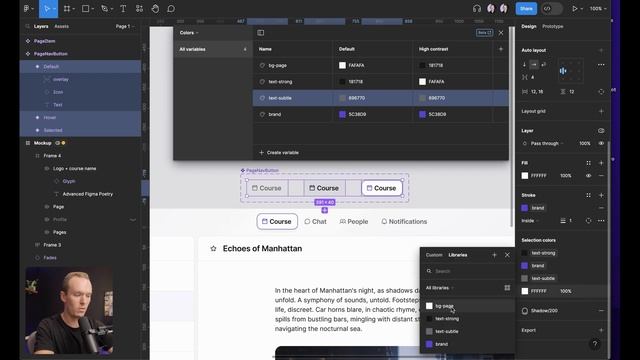Close the variables modal
640x360 pixels.
pos(501,33)
